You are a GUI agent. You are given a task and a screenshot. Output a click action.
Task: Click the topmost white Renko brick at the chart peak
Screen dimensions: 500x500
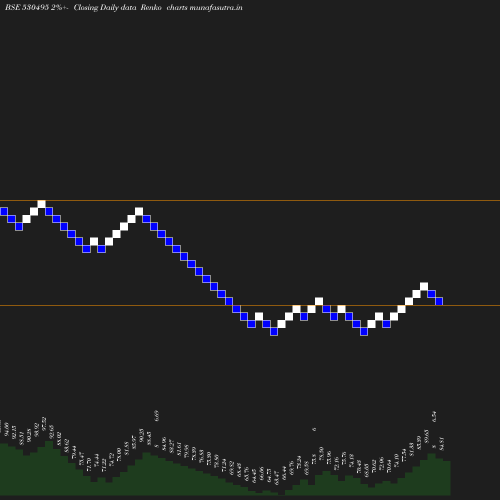pyautogui.click(x=42, y=204)
